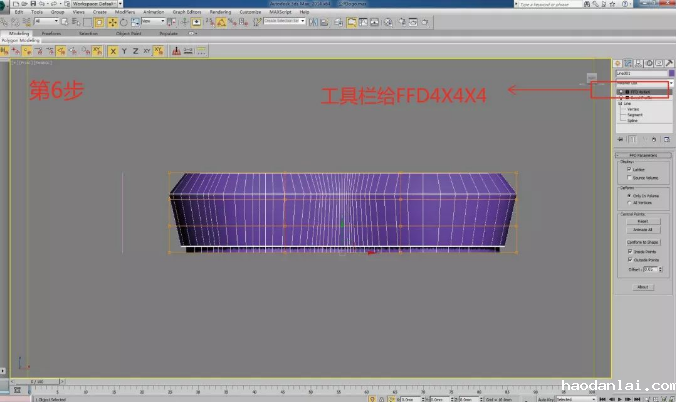The image size is (676, 402).
Task: Select All Vertices radio option
Action: pyautogui.click(x=629, y=202)
